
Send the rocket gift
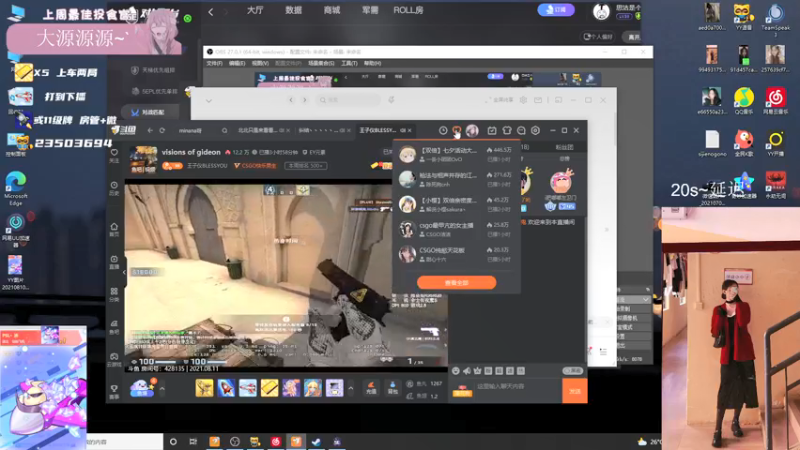tap(226, 388)
